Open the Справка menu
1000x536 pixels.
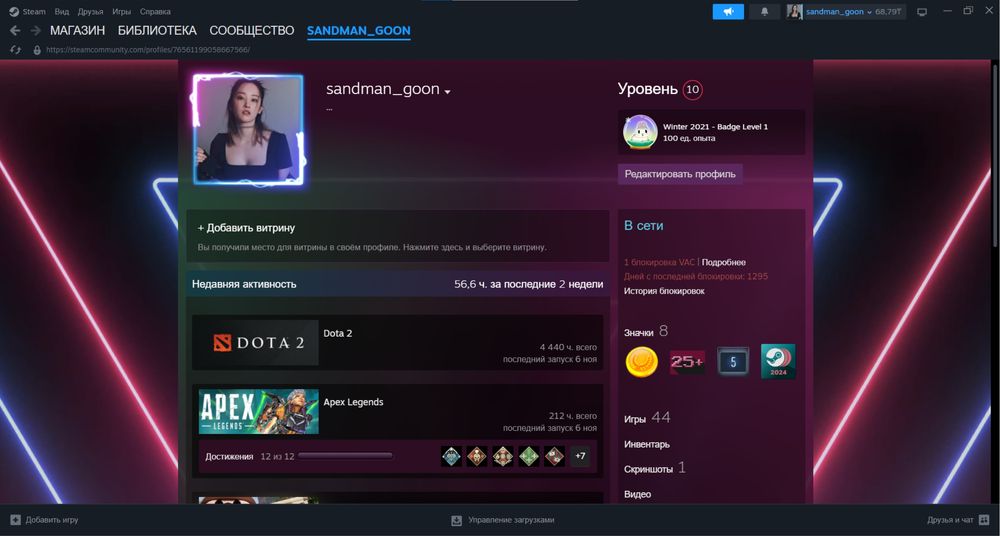tap(155, 11)
